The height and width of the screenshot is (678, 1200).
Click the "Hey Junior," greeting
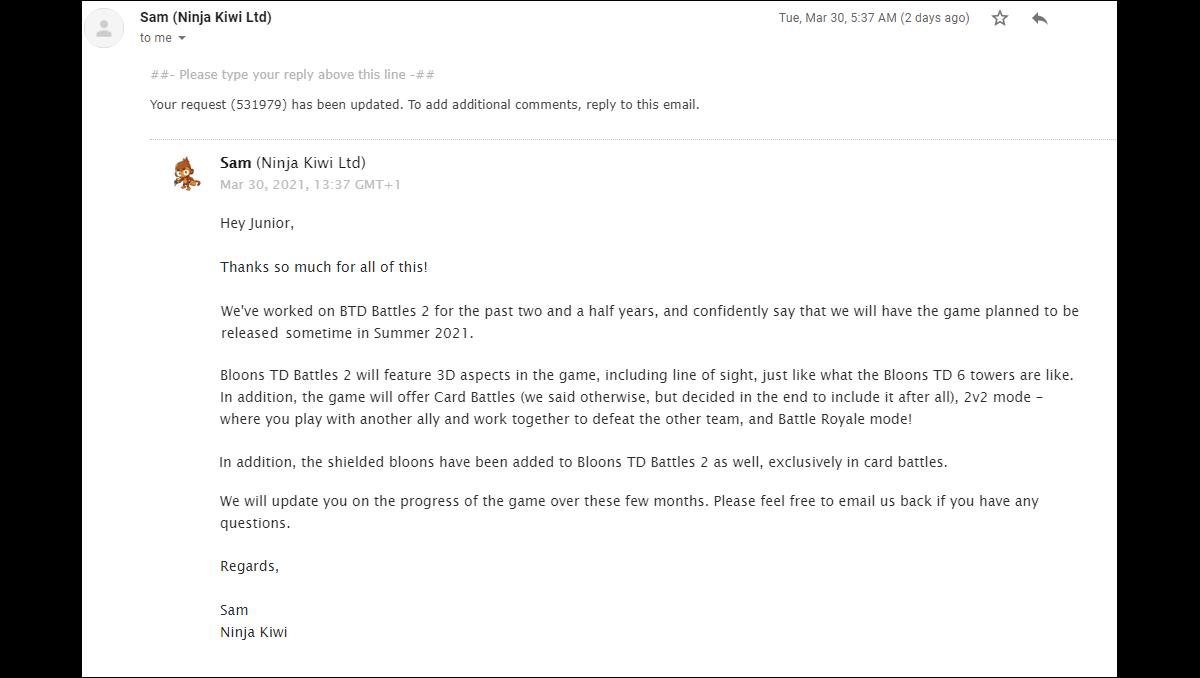[x=257, y=224]
